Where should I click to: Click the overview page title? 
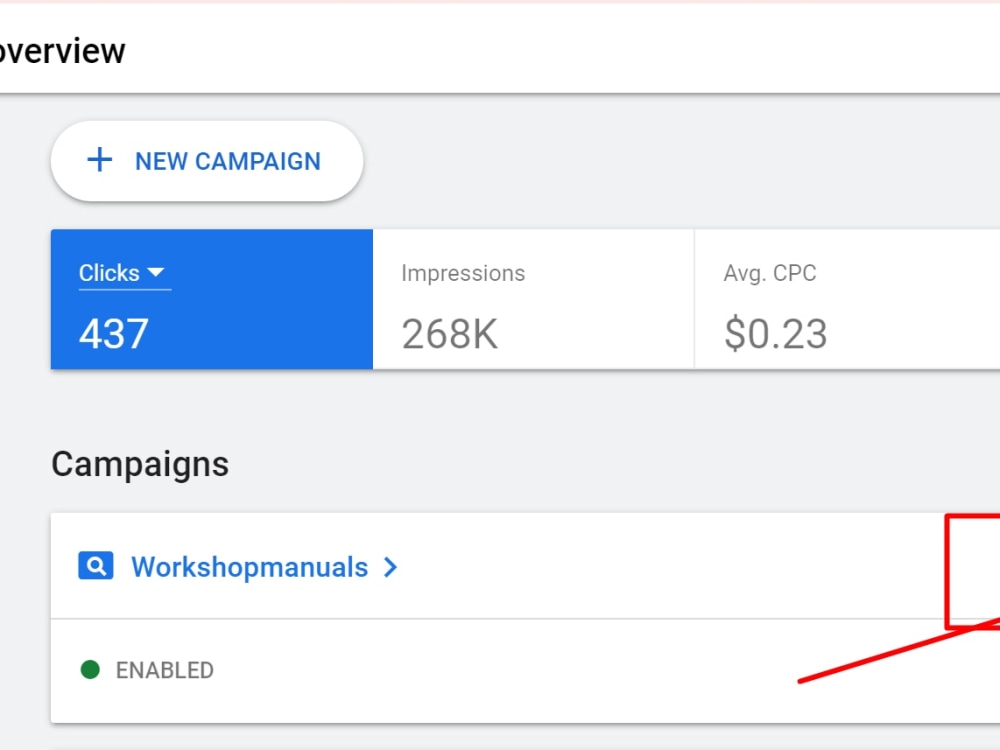point(62,51)
